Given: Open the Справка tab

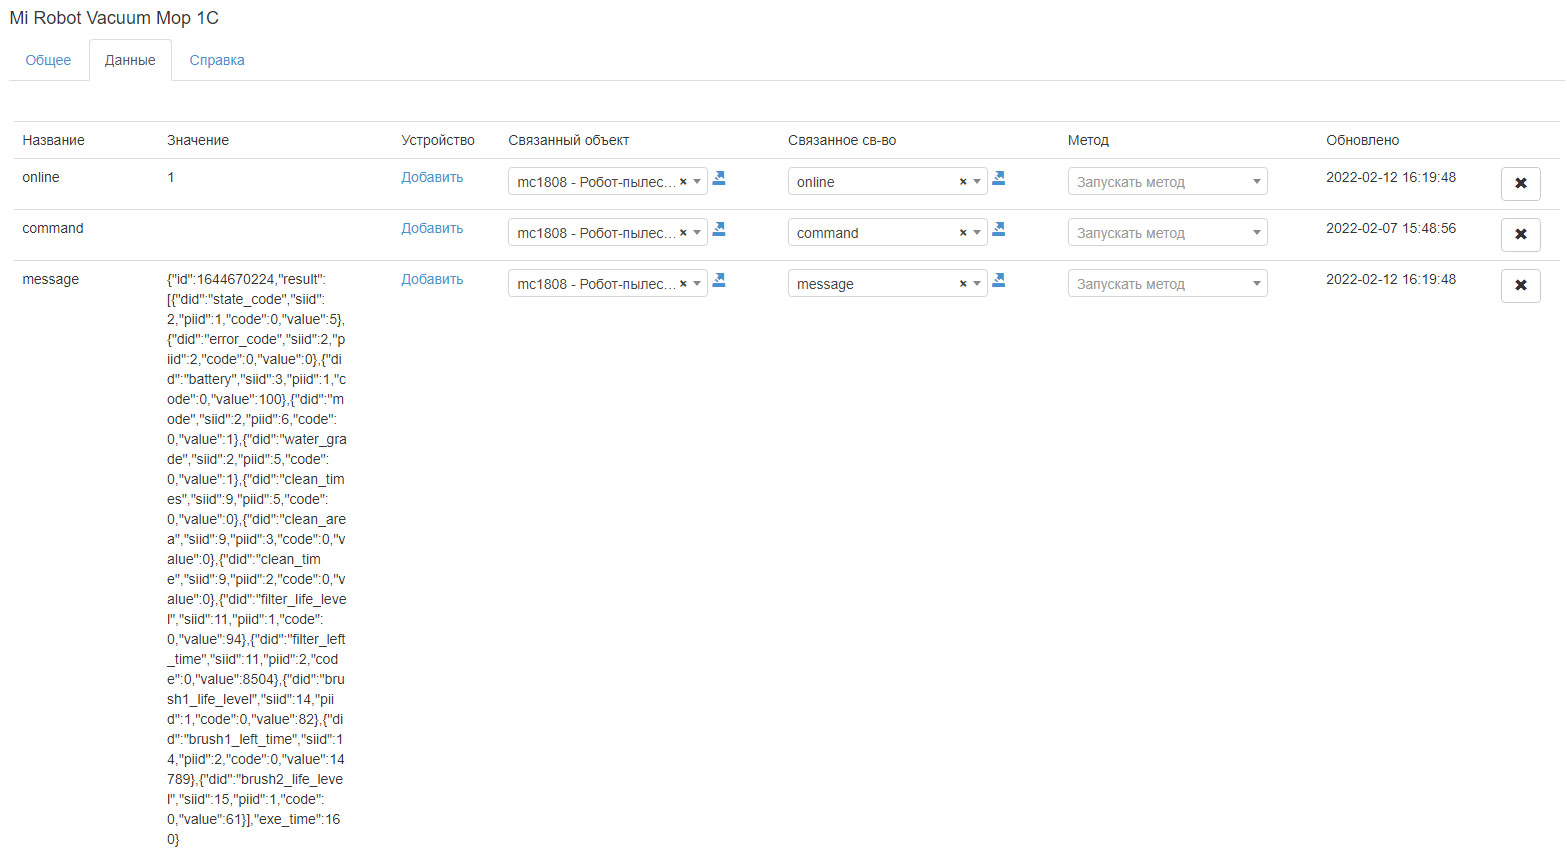Looking at the screenshot, I should [217, 60].
